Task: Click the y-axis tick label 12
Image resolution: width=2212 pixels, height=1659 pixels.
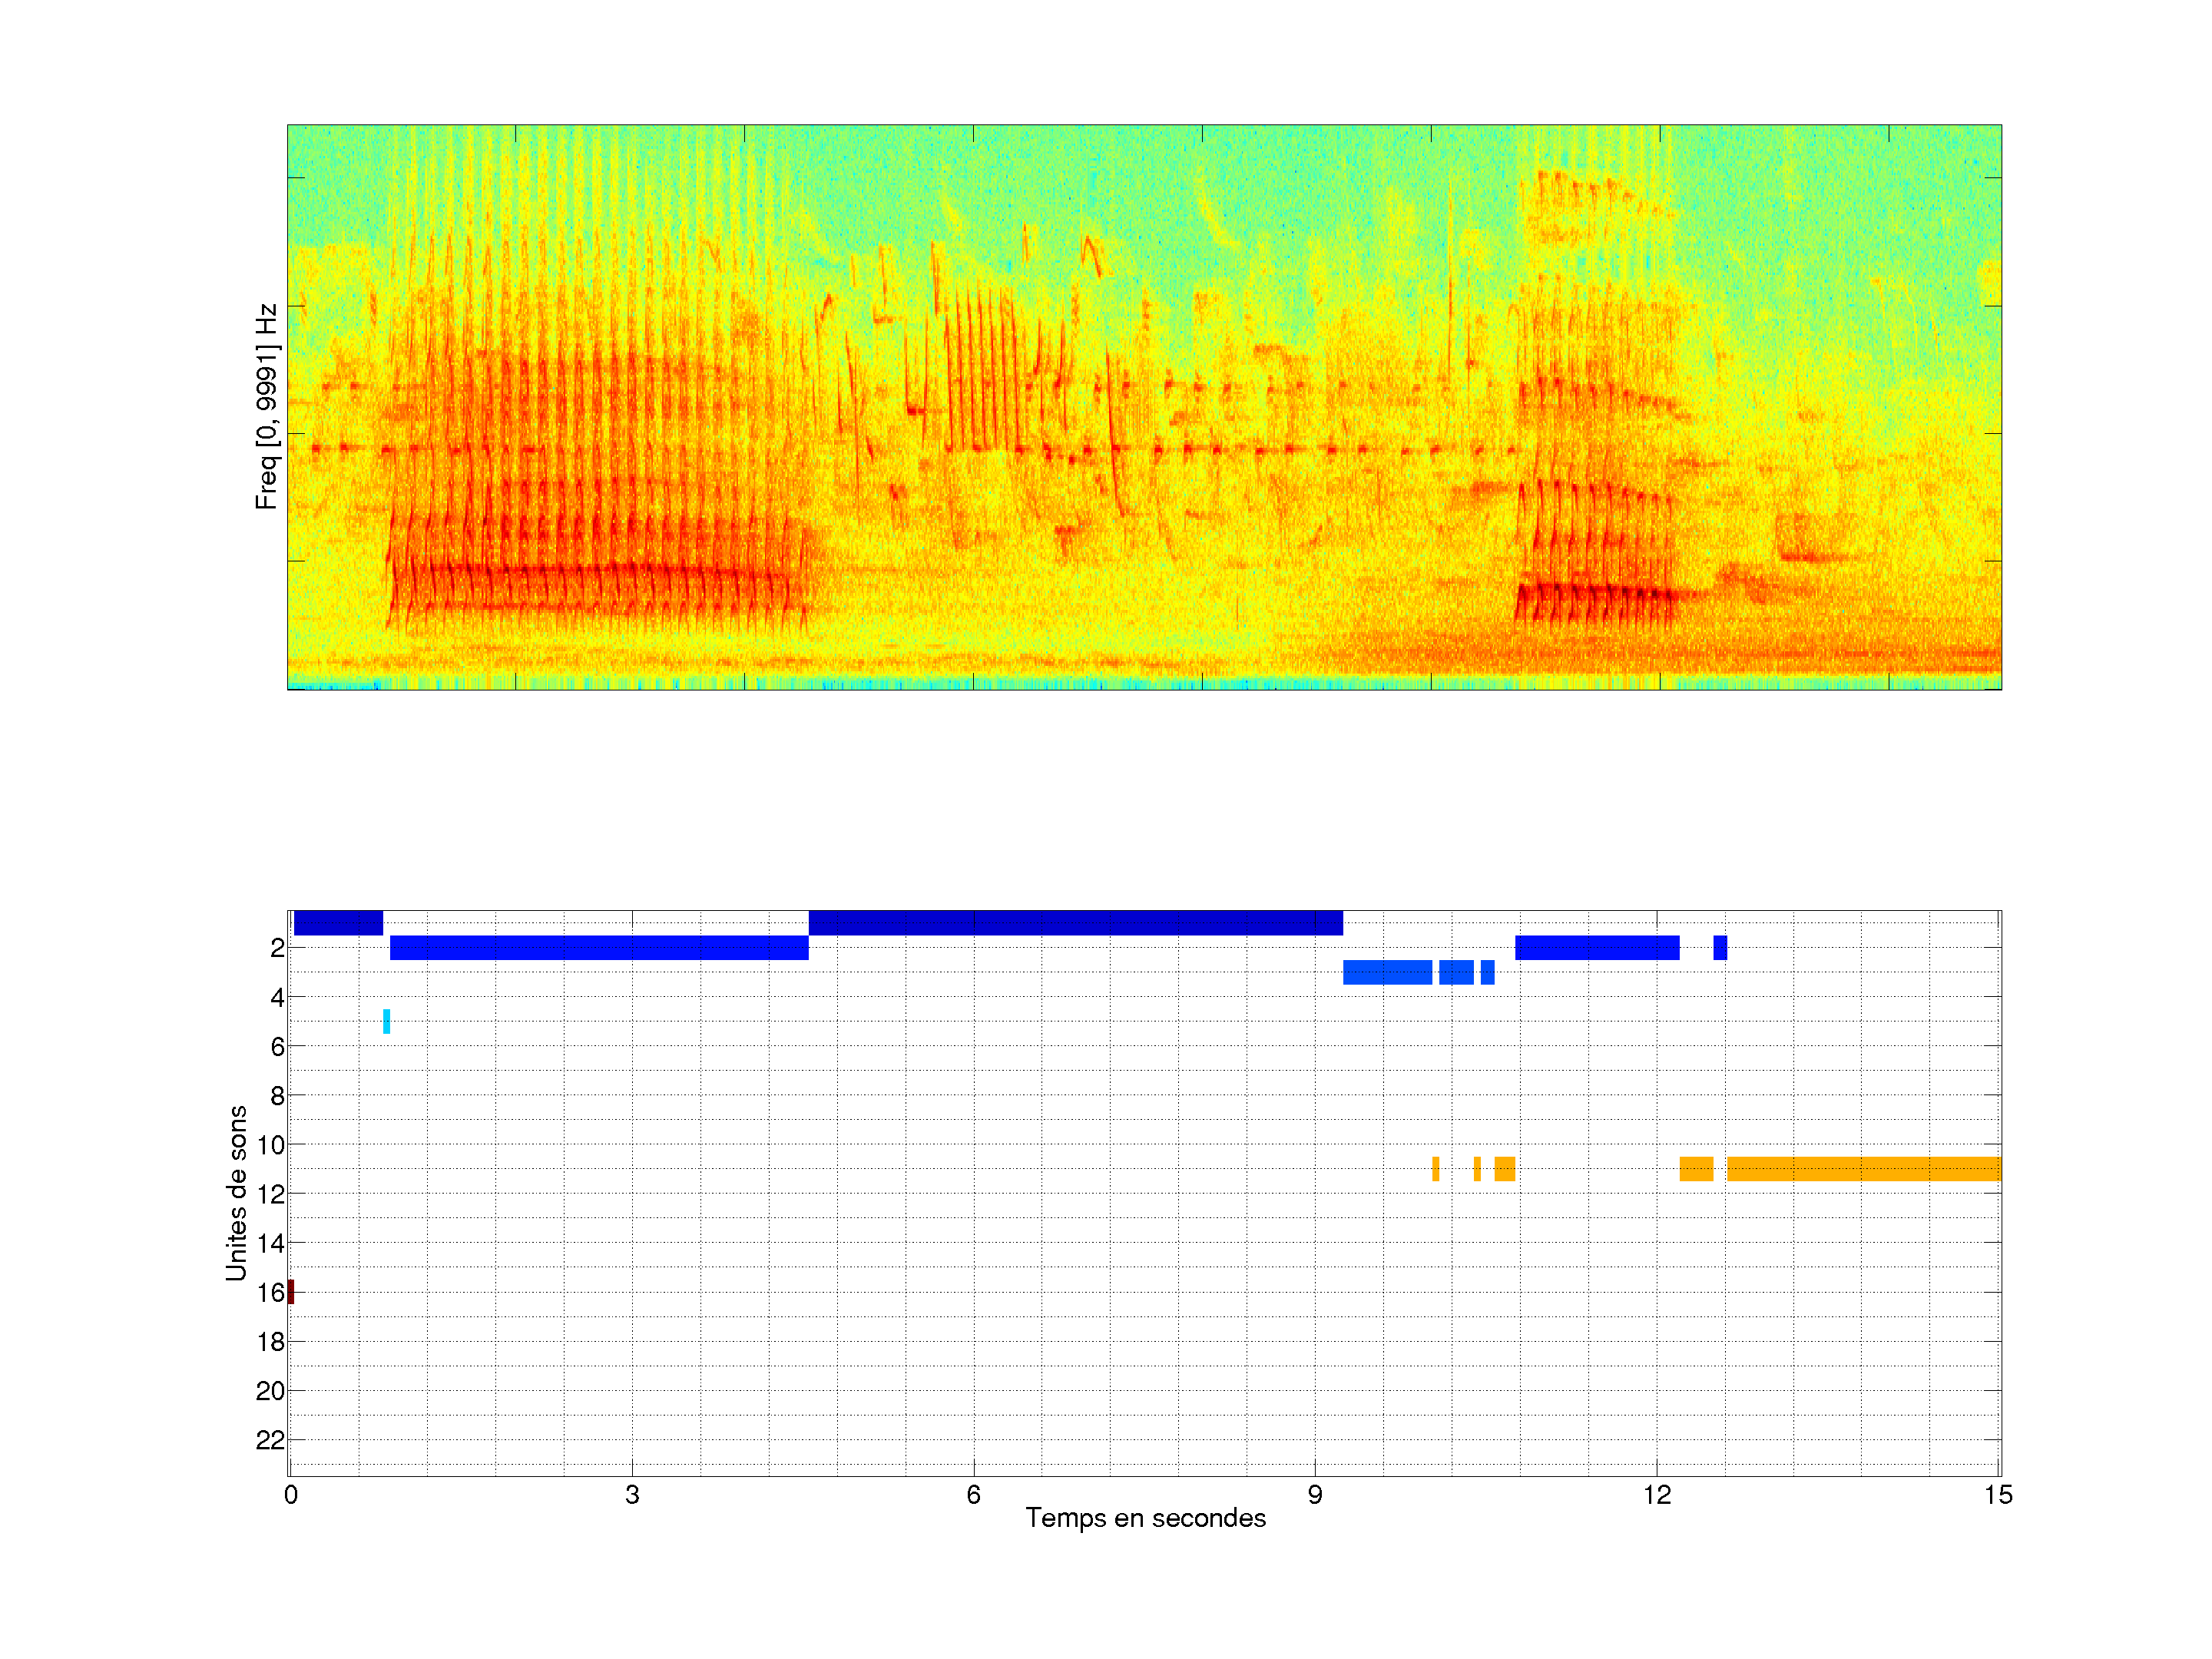Action: coord(270,1194)
